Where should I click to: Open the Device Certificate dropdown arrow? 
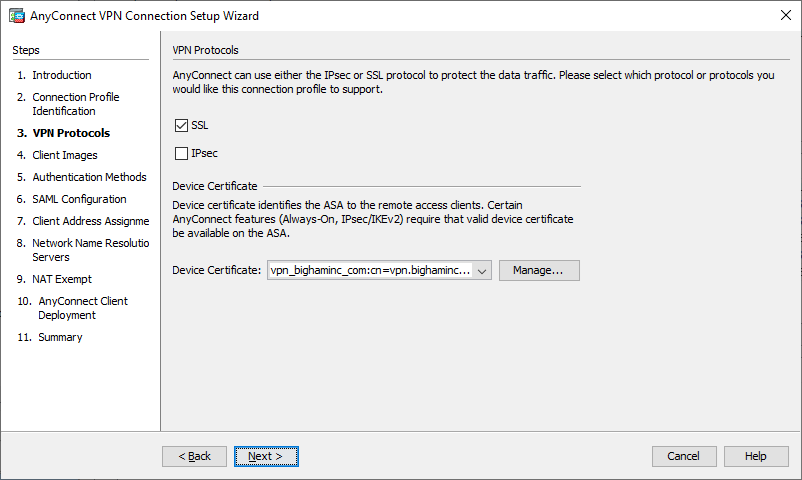[482, 271]
